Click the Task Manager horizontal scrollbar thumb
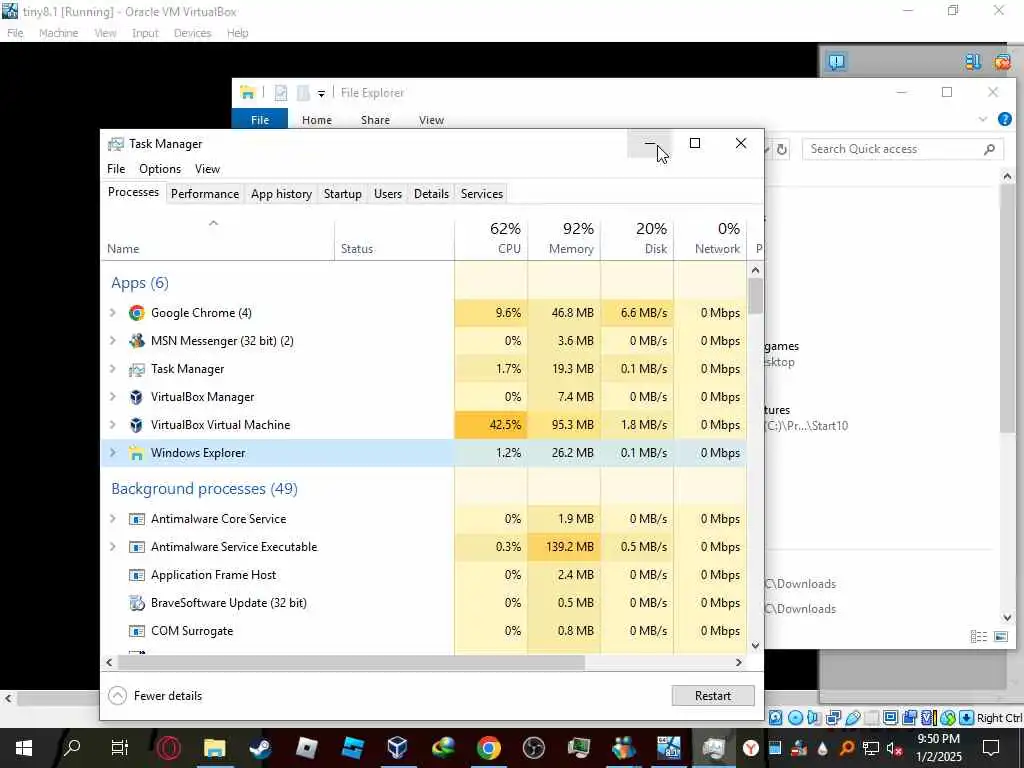 tap(351, 663)
